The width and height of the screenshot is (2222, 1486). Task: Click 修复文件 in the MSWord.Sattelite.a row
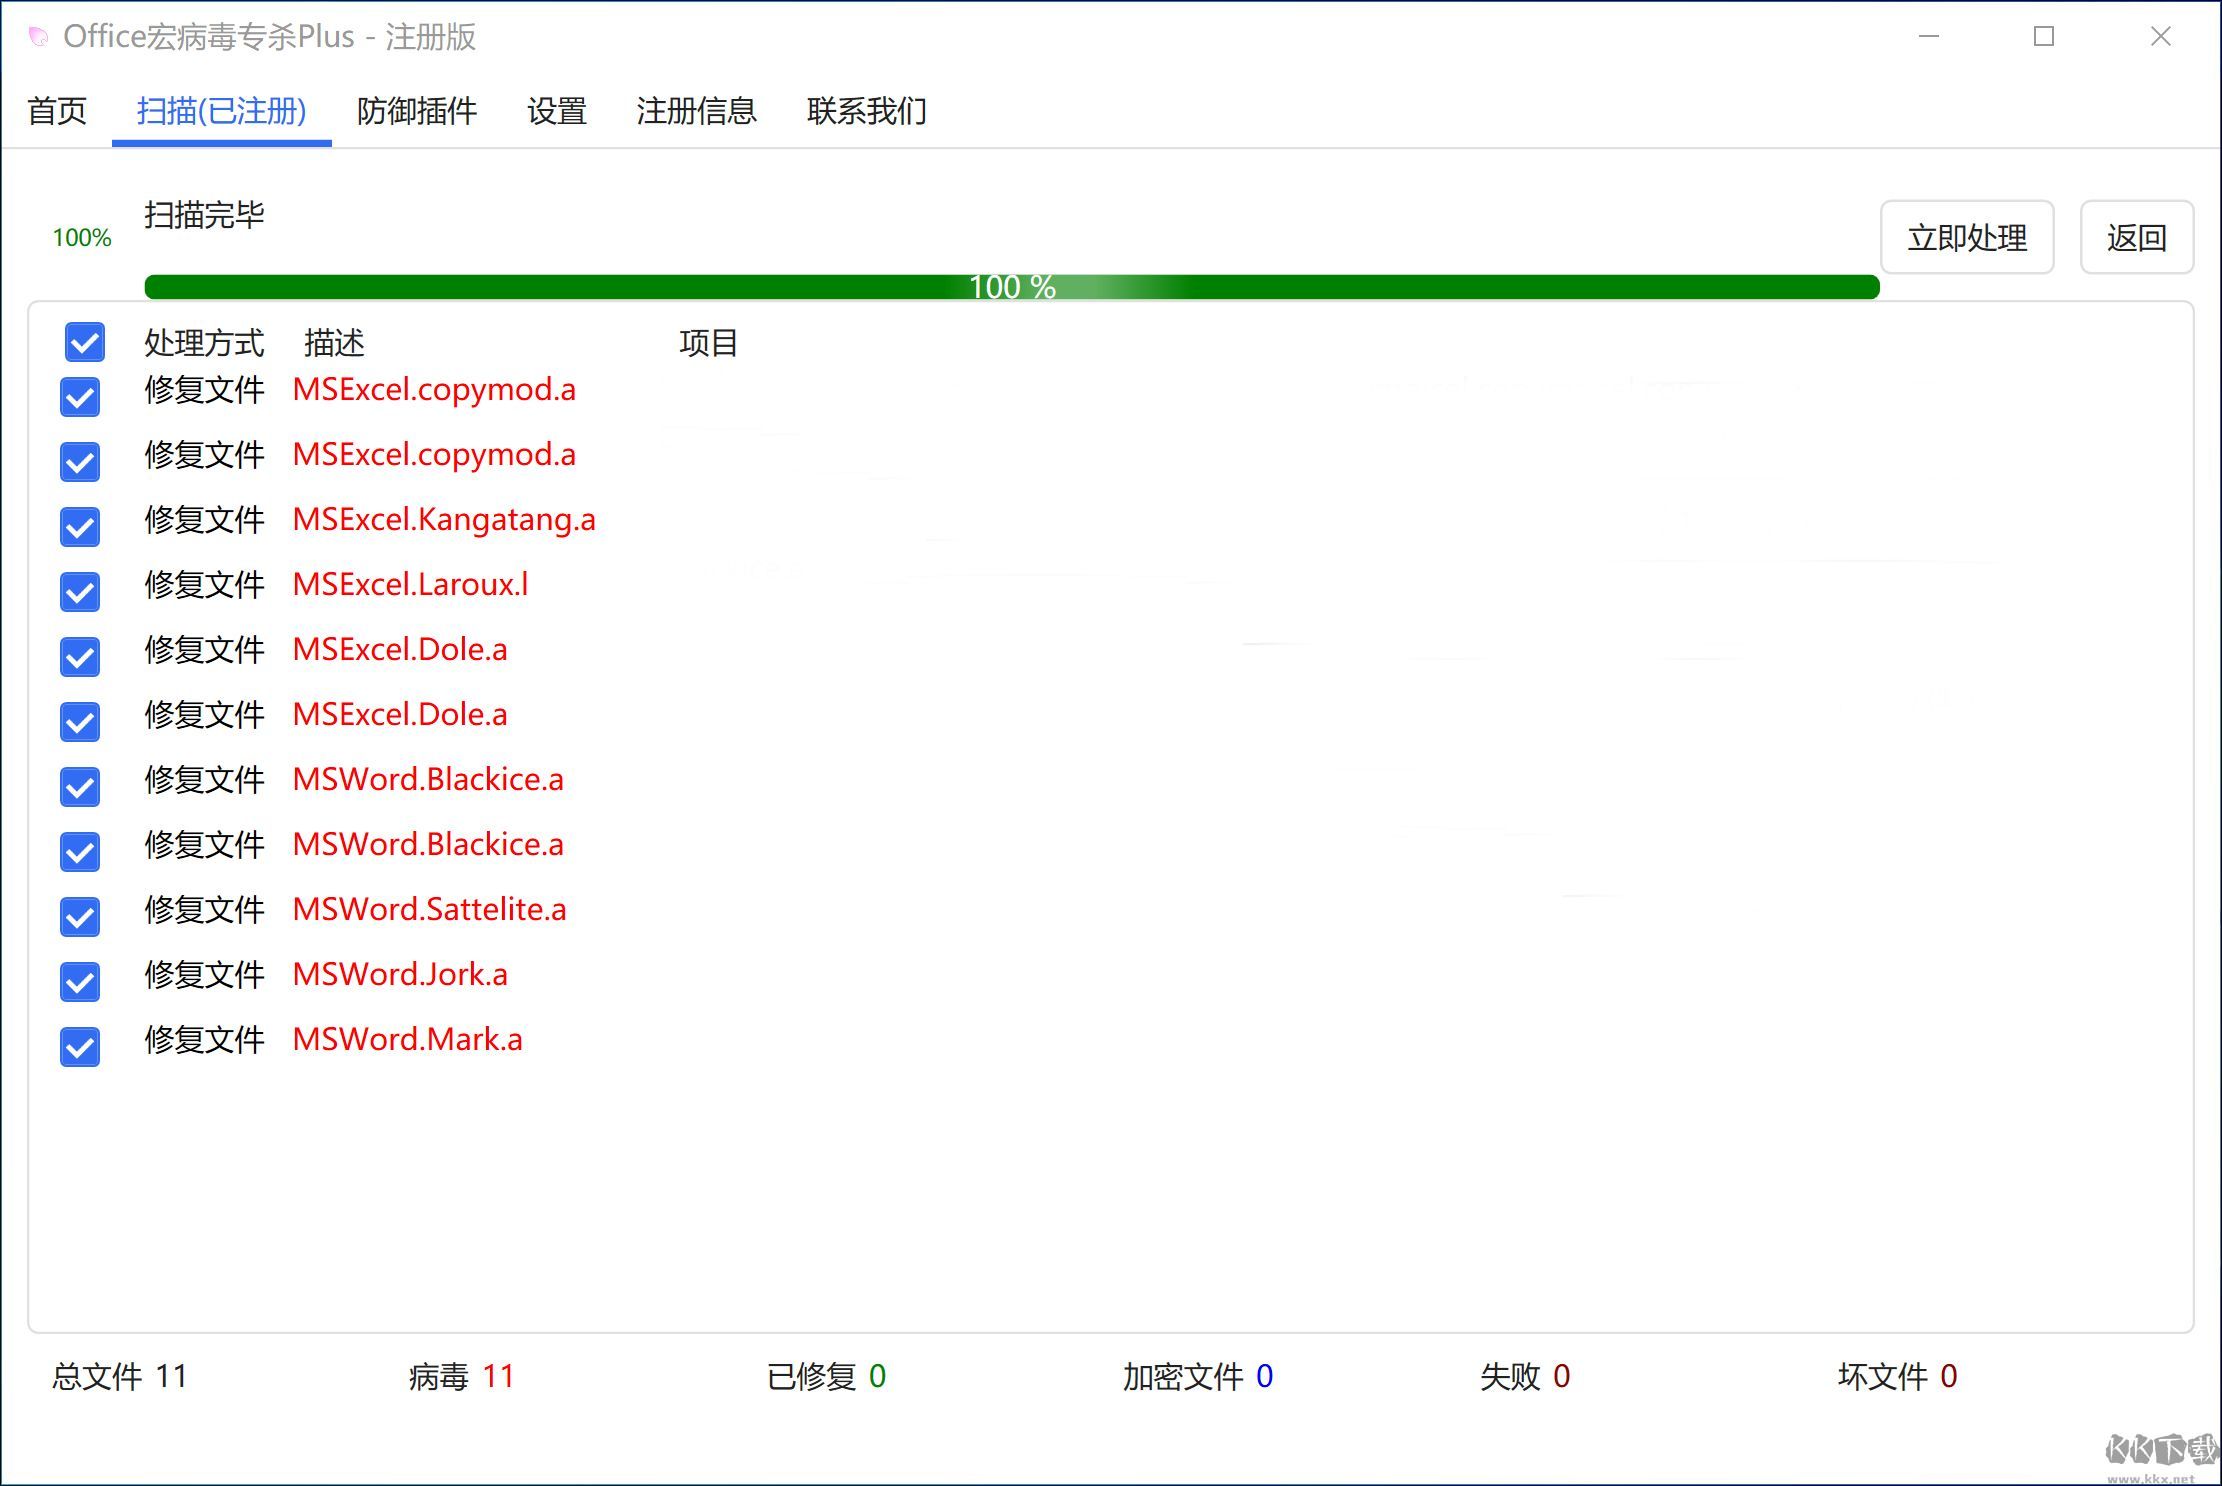point(204,910)
